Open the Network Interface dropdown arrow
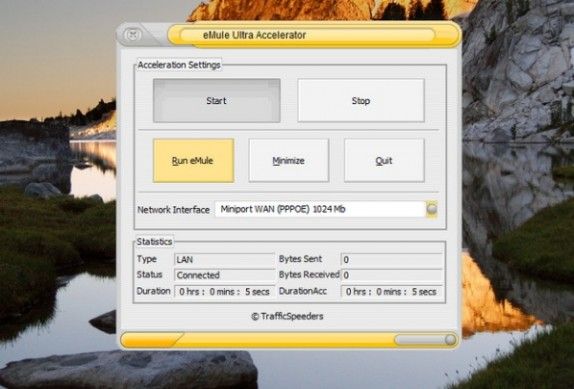This screenshot has height=389, width=574. click(x=432, y=209)
